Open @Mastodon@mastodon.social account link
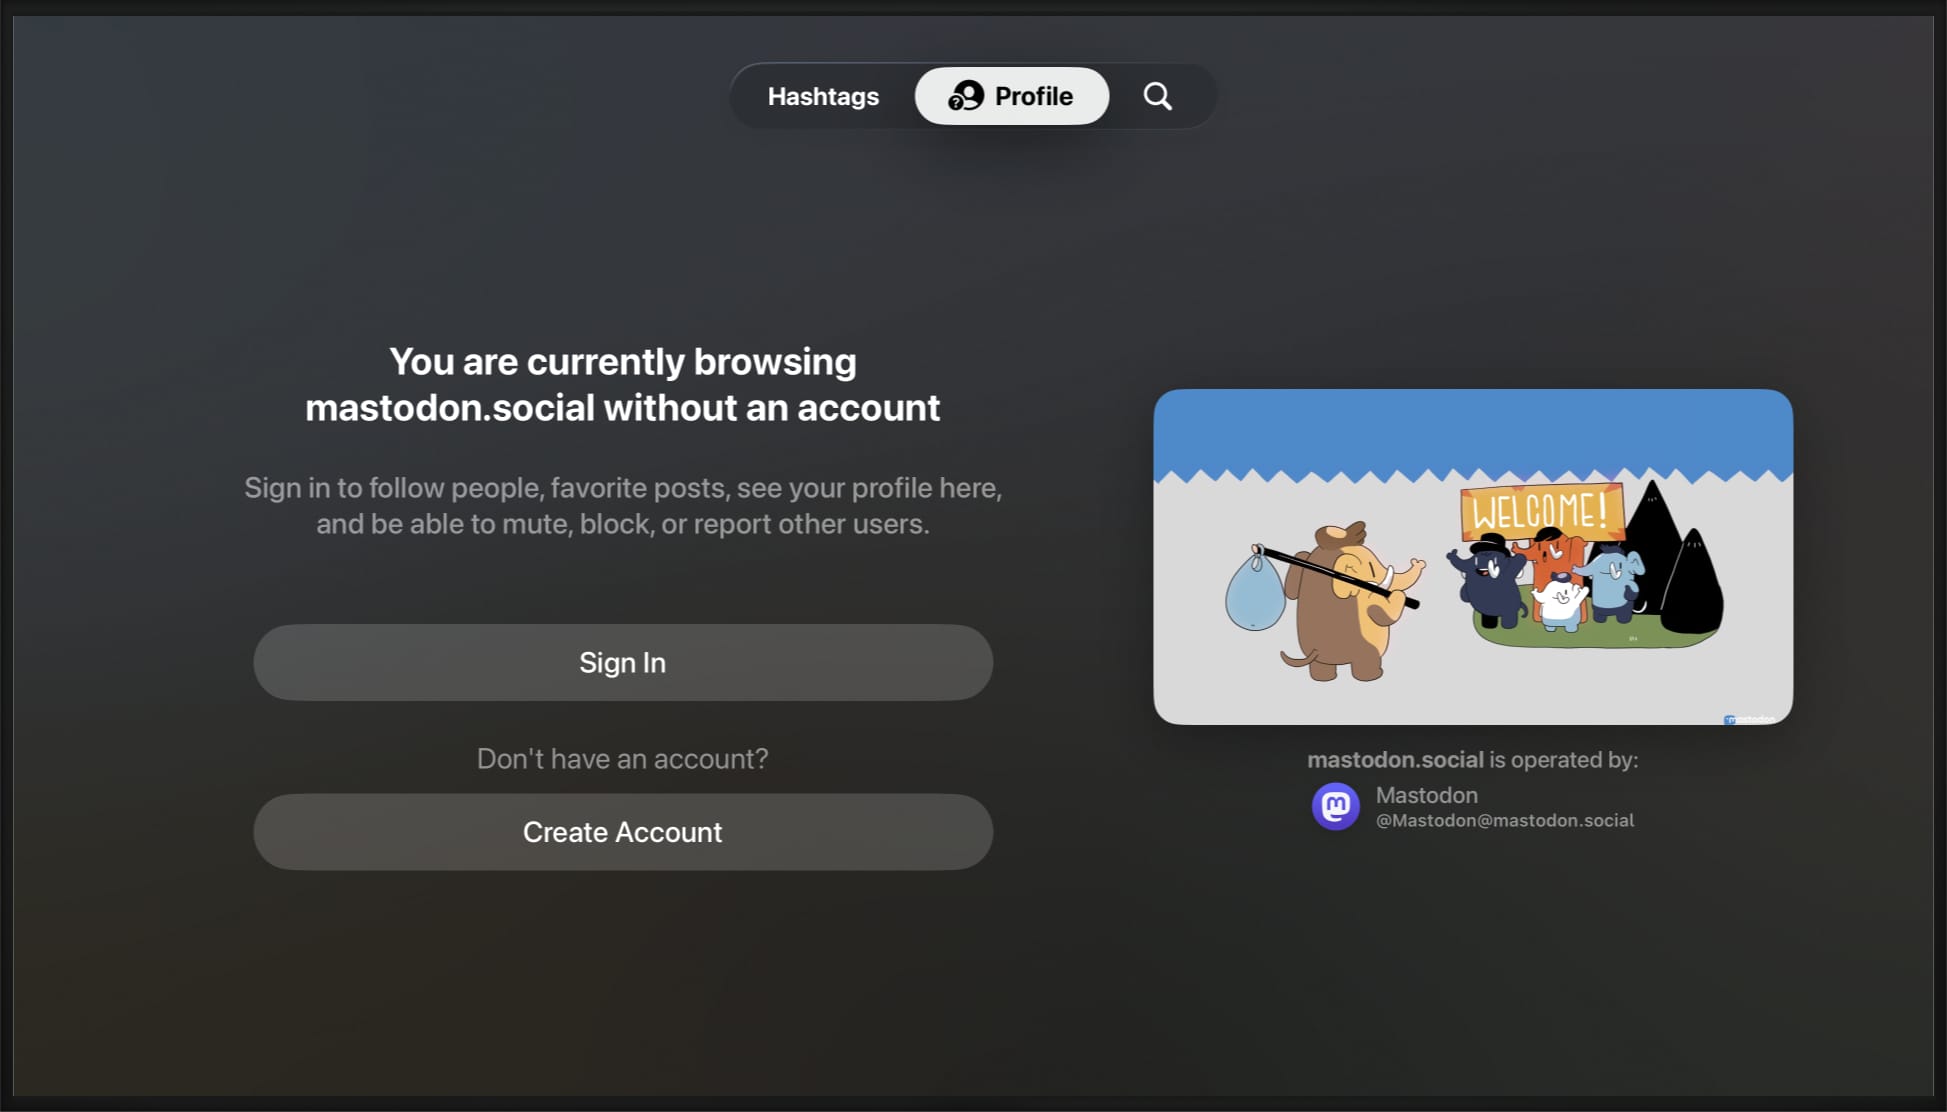Viewport: 1947px width, 1112px height. pyautogui.click(x=1504, y=819)
